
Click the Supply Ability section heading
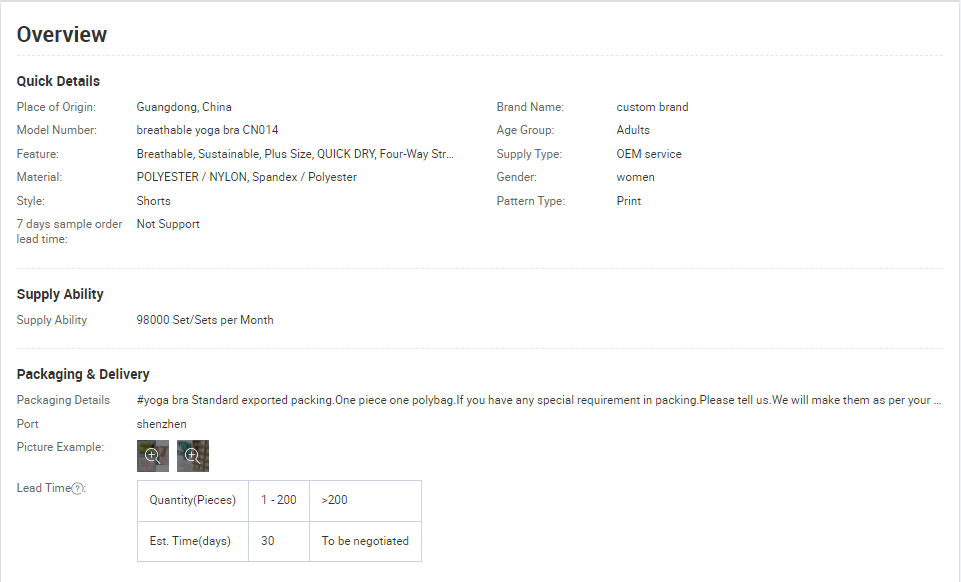pos(60,294)
